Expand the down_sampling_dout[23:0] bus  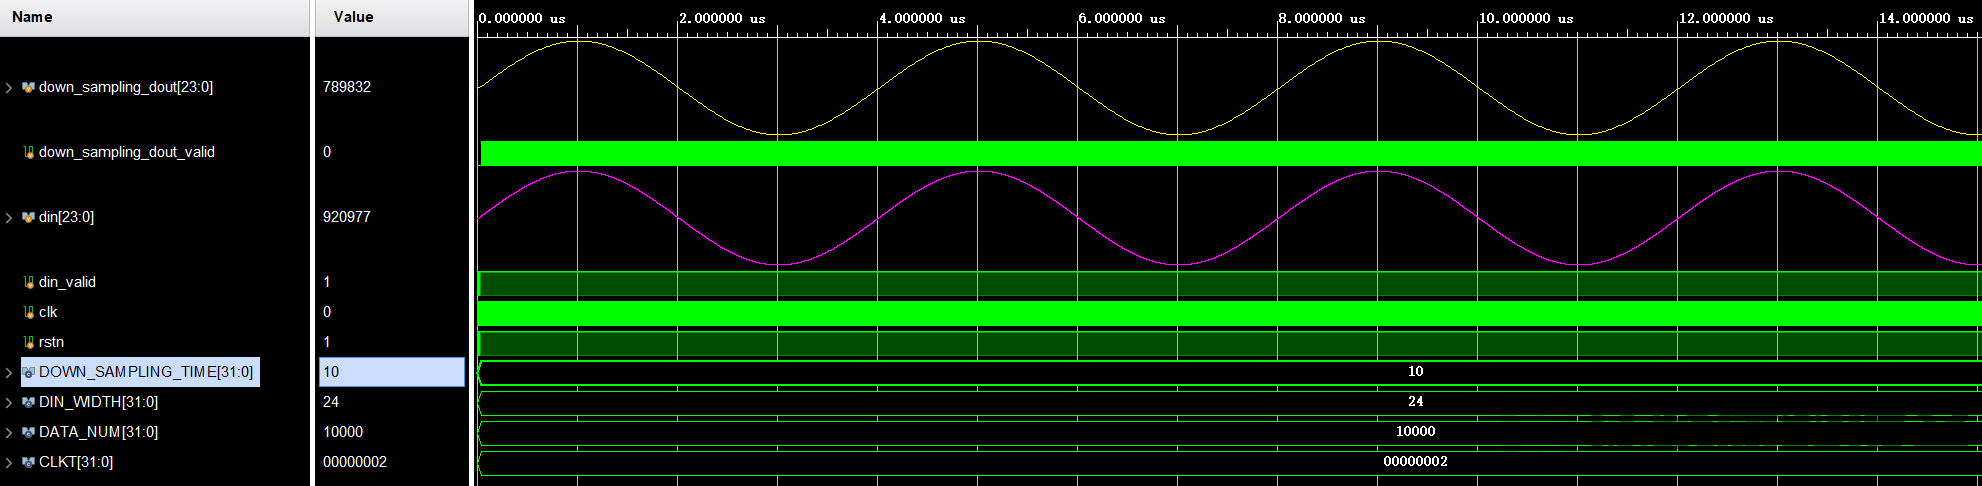coord(9,88)
